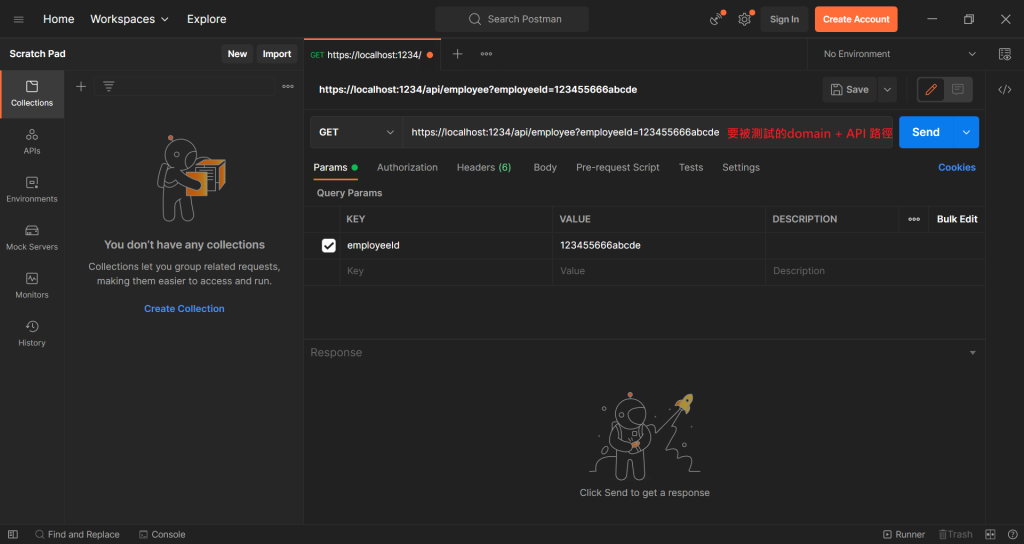Go to Explore in top navigation
1024x544 pixels.
coord(206,19)
